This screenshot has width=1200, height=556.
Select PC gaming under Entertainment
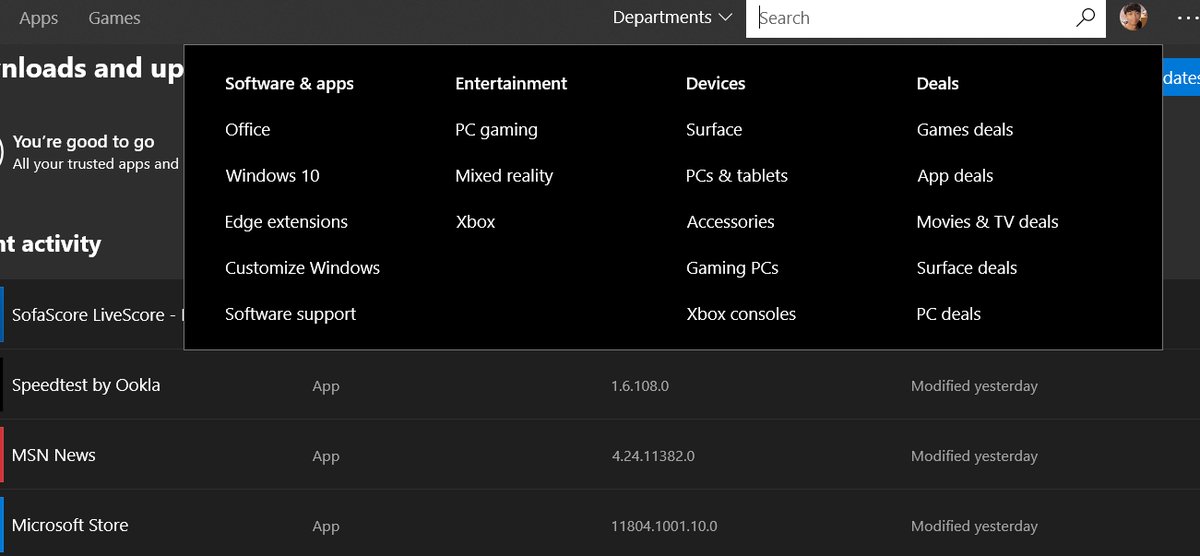point(496,130)
